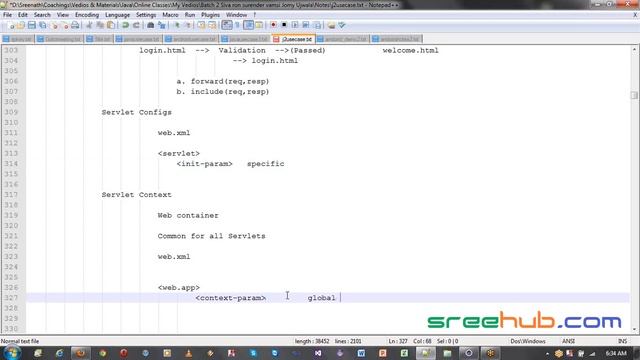This screenshot has width=640, height=360.
Task: Close current document with menu-bar X
Action: pos(635,15)
